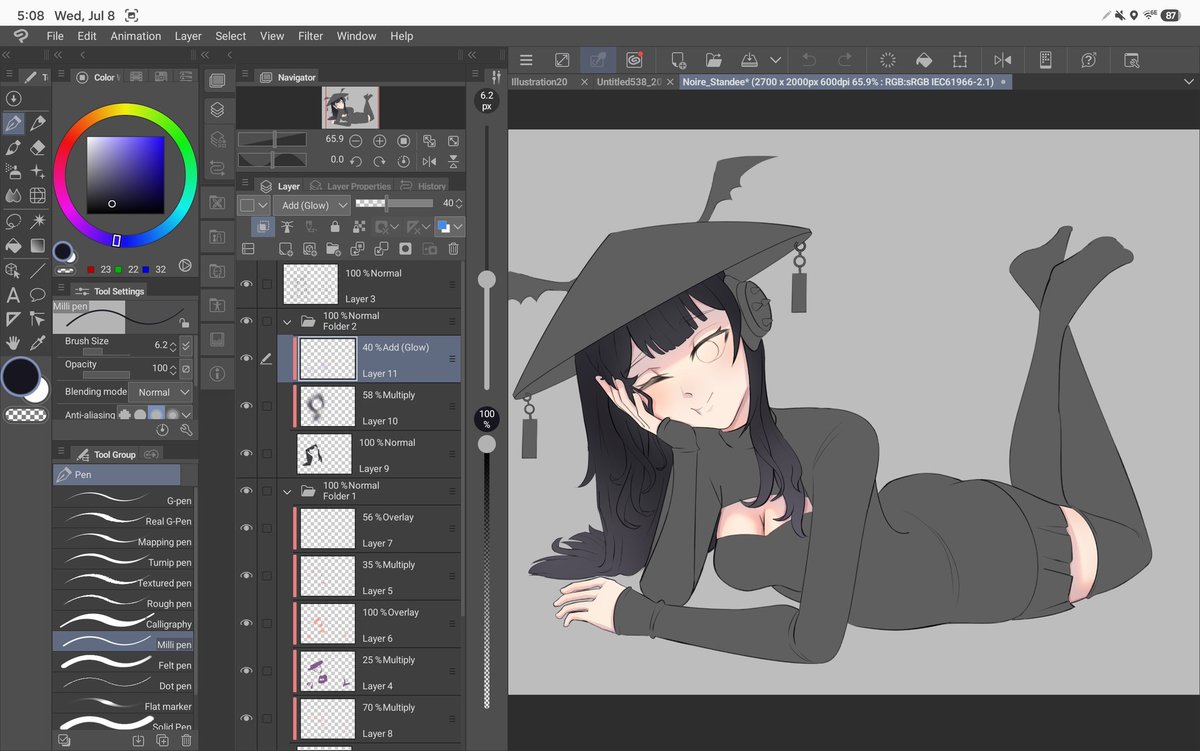Select the Lasso selection tool

point(13,220)
